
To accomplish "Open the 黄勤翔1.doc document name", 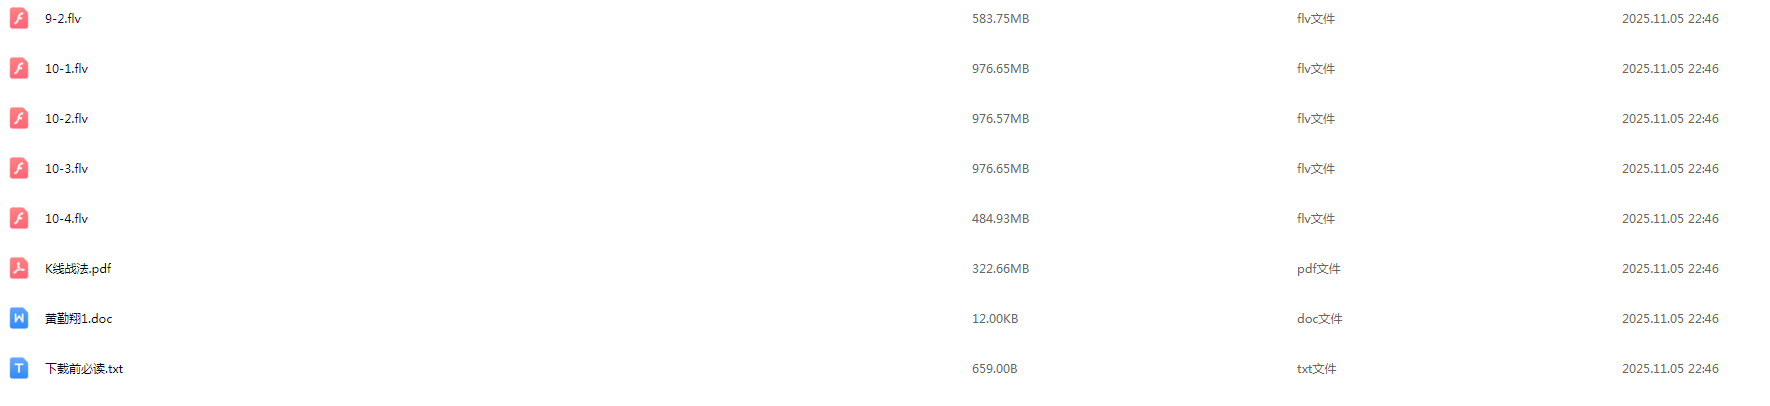I will 79,319.
